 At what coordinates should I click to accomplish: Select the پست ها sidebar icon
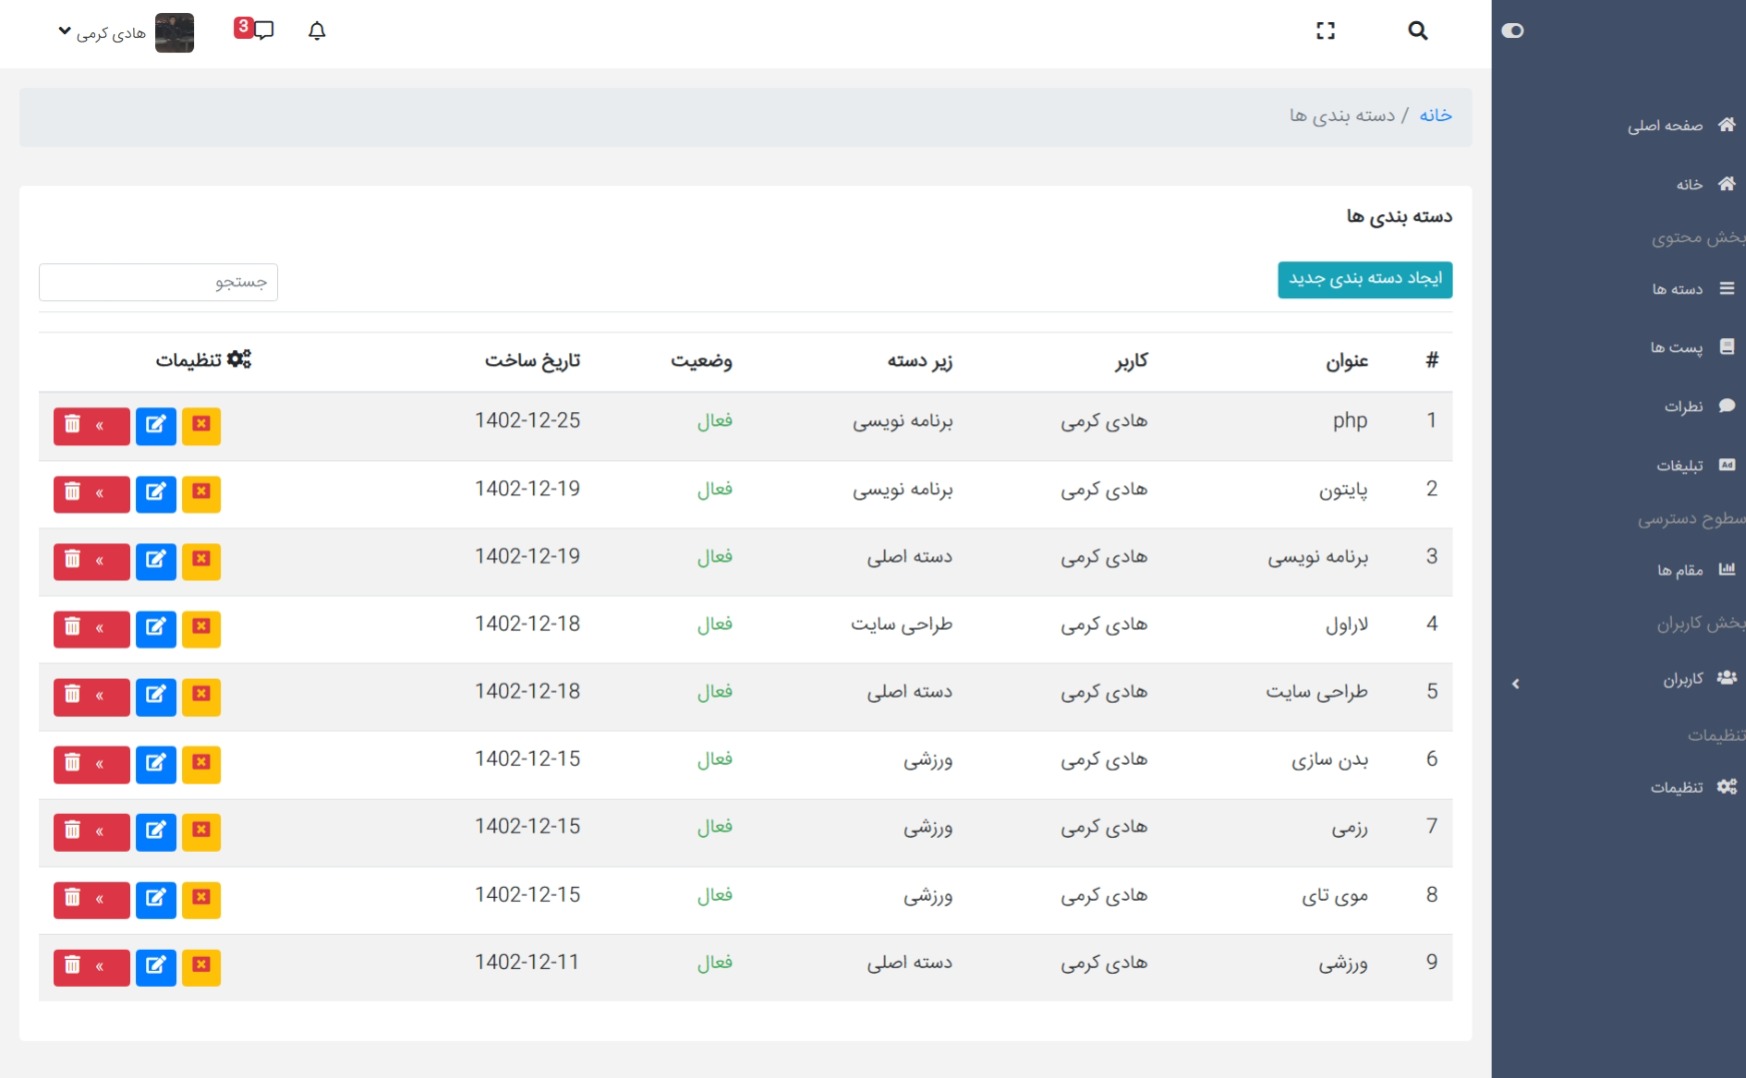click(1727, 346)
